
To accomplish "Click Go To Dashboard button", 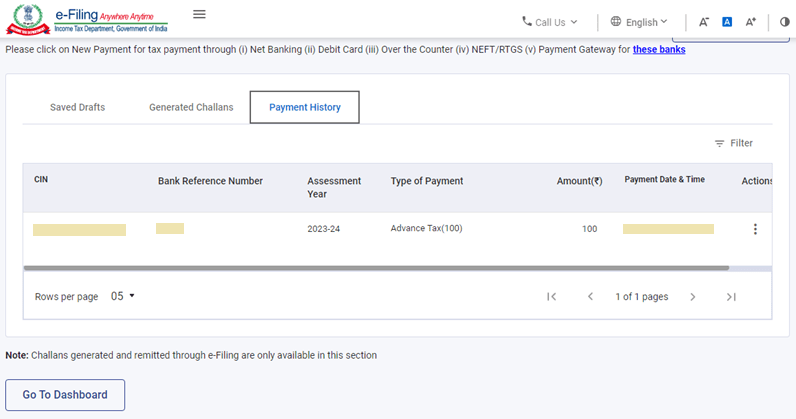I will tap(65, 395).
